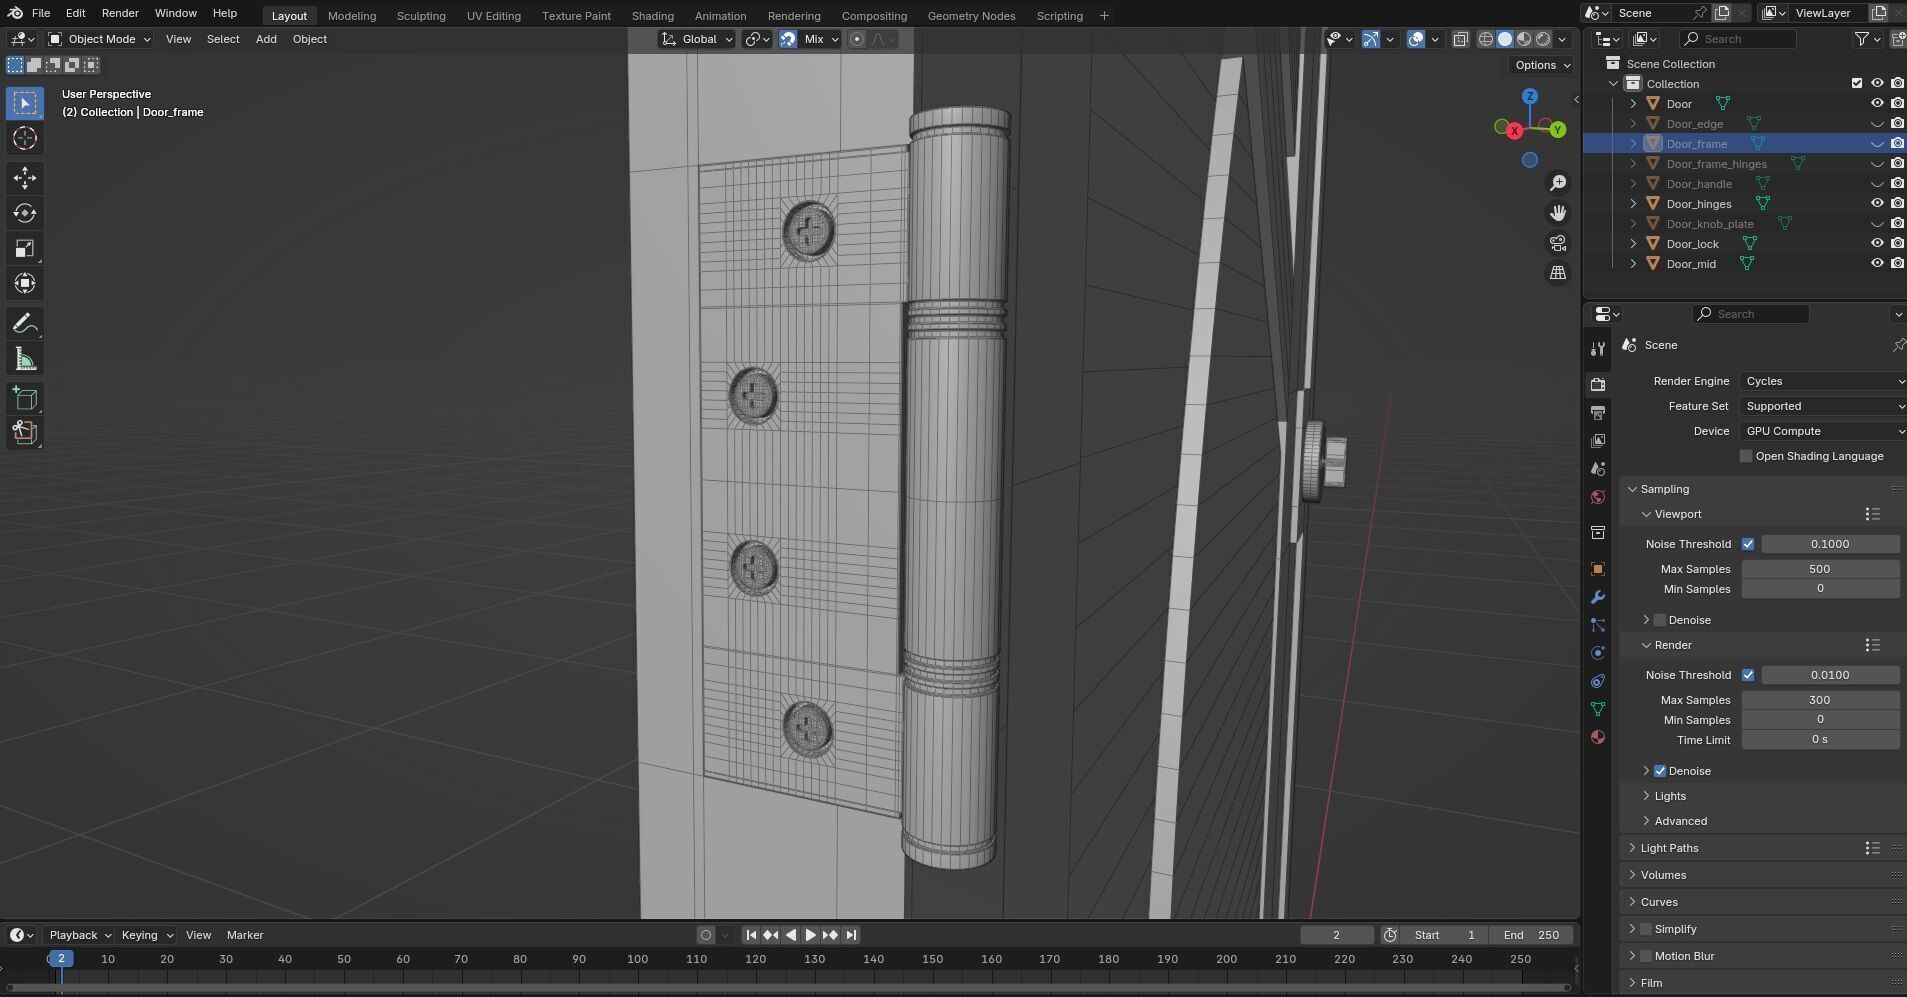Open the Render properties tab
The image size is (1907, 997).
click(x=1598, y=385)
